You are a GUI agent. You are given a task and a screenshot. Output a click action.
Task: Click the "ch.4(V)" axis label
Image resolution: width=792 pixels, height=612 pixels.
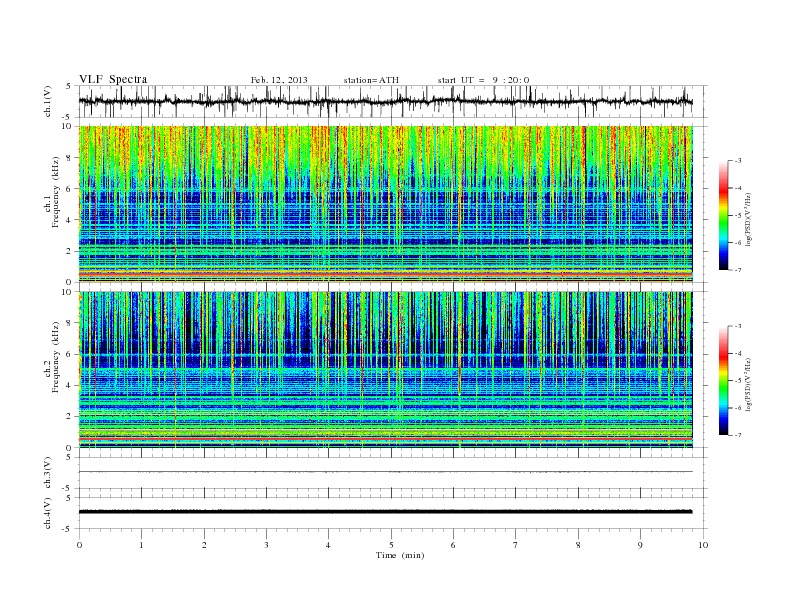tap(48, 513)
